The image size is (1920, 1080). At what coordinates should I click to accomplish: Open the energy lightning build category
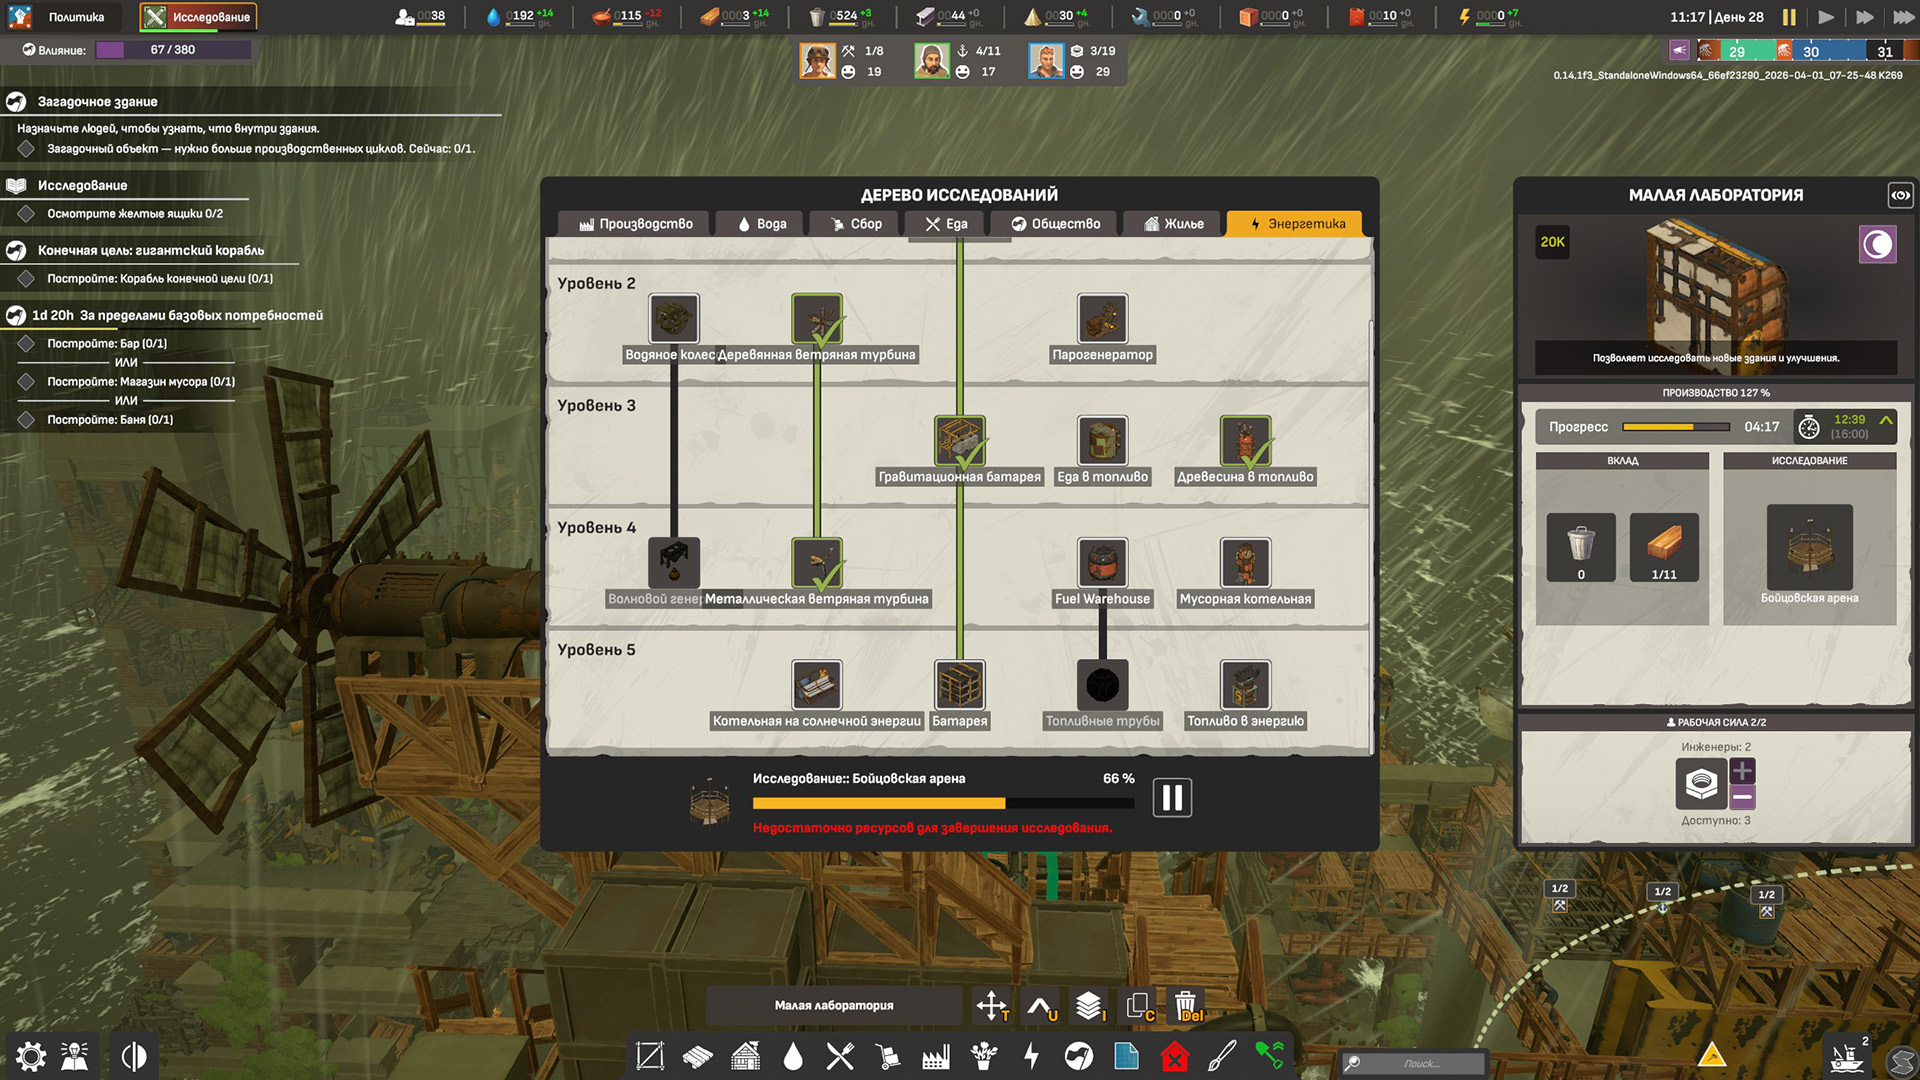point(1031,1056)
